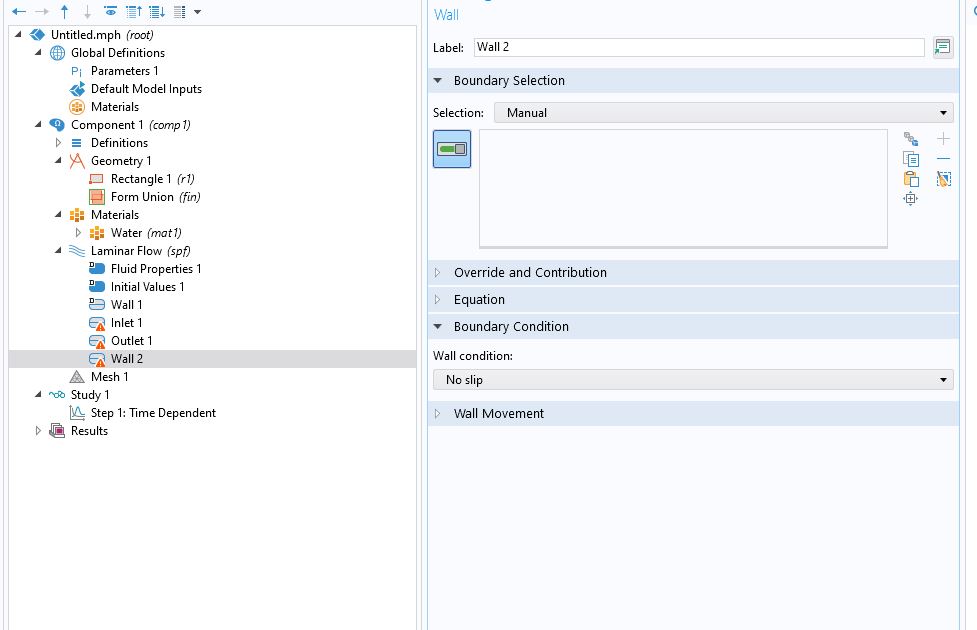The width and height of the screenshot is (977, 630).
Task: Click the back navigation arrow in the toolbar
Action: click(19, 12)
